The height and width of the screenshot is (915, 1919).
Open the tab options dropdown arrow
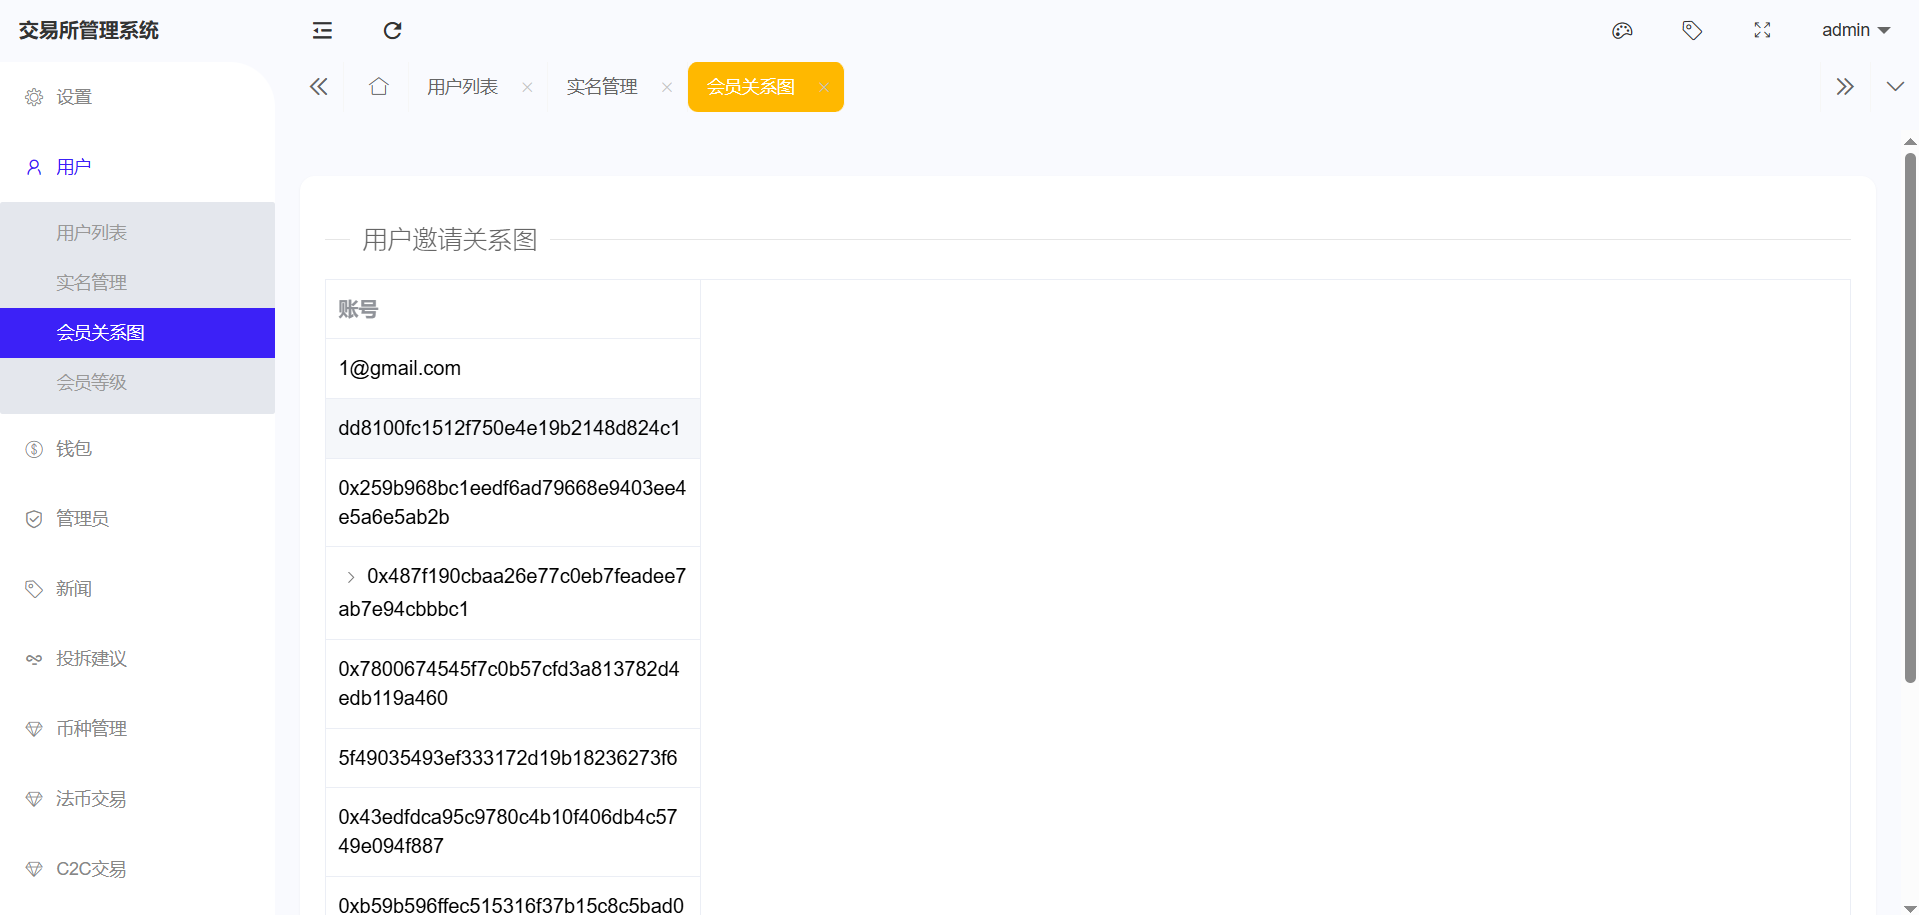[x=1894, y=87]
